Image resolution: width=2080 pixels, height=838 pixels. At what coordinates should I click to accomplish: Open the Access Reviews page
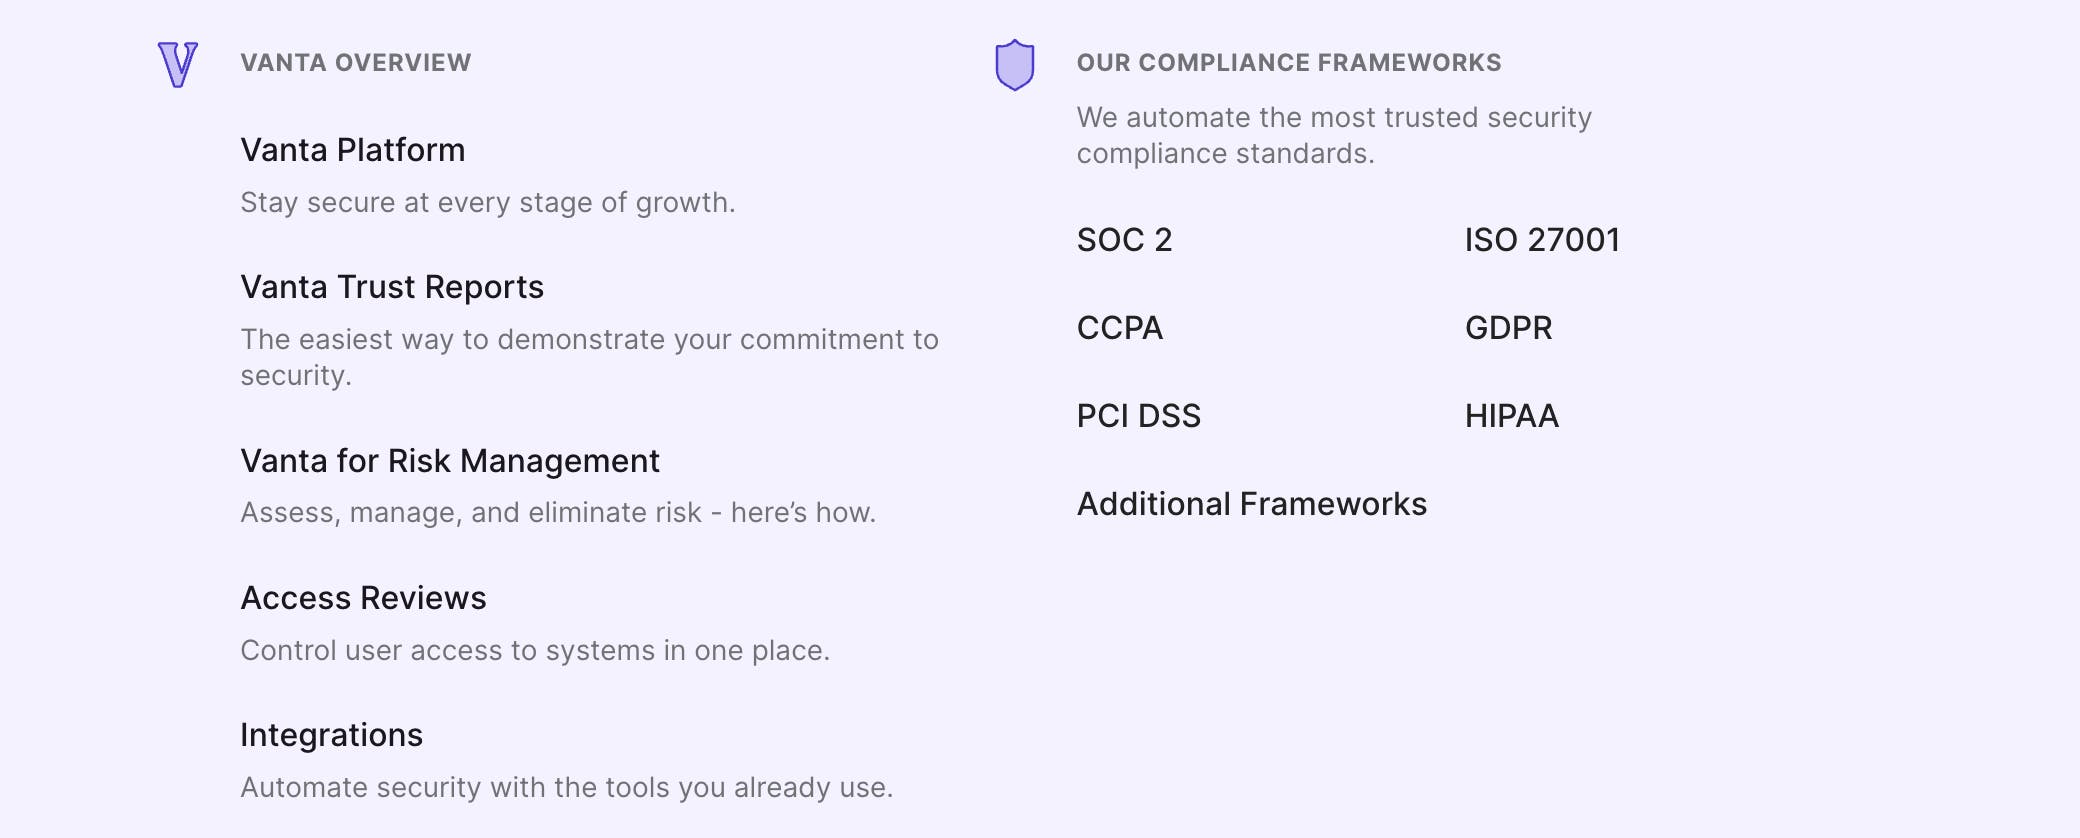coord(363,598)
